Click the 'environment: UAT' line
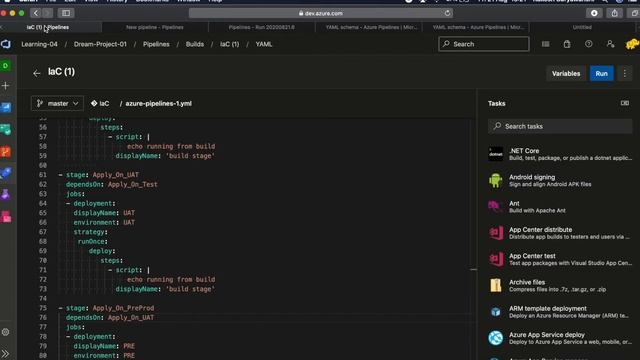Image resolution: width=640 pixels, height=360 pixels. [x=104, y=222]
